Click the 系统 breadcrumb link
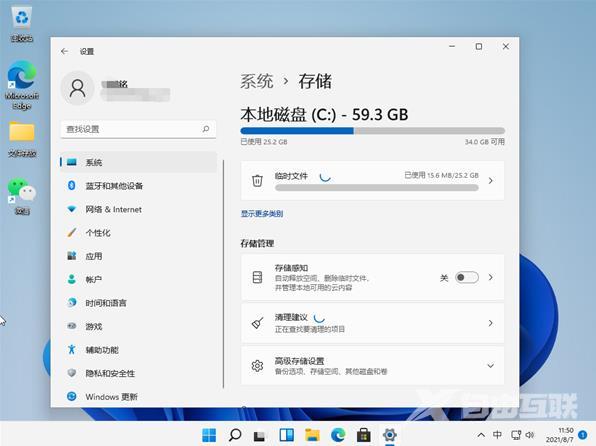The width and height of the screenshot is (596, 446). 257,81
